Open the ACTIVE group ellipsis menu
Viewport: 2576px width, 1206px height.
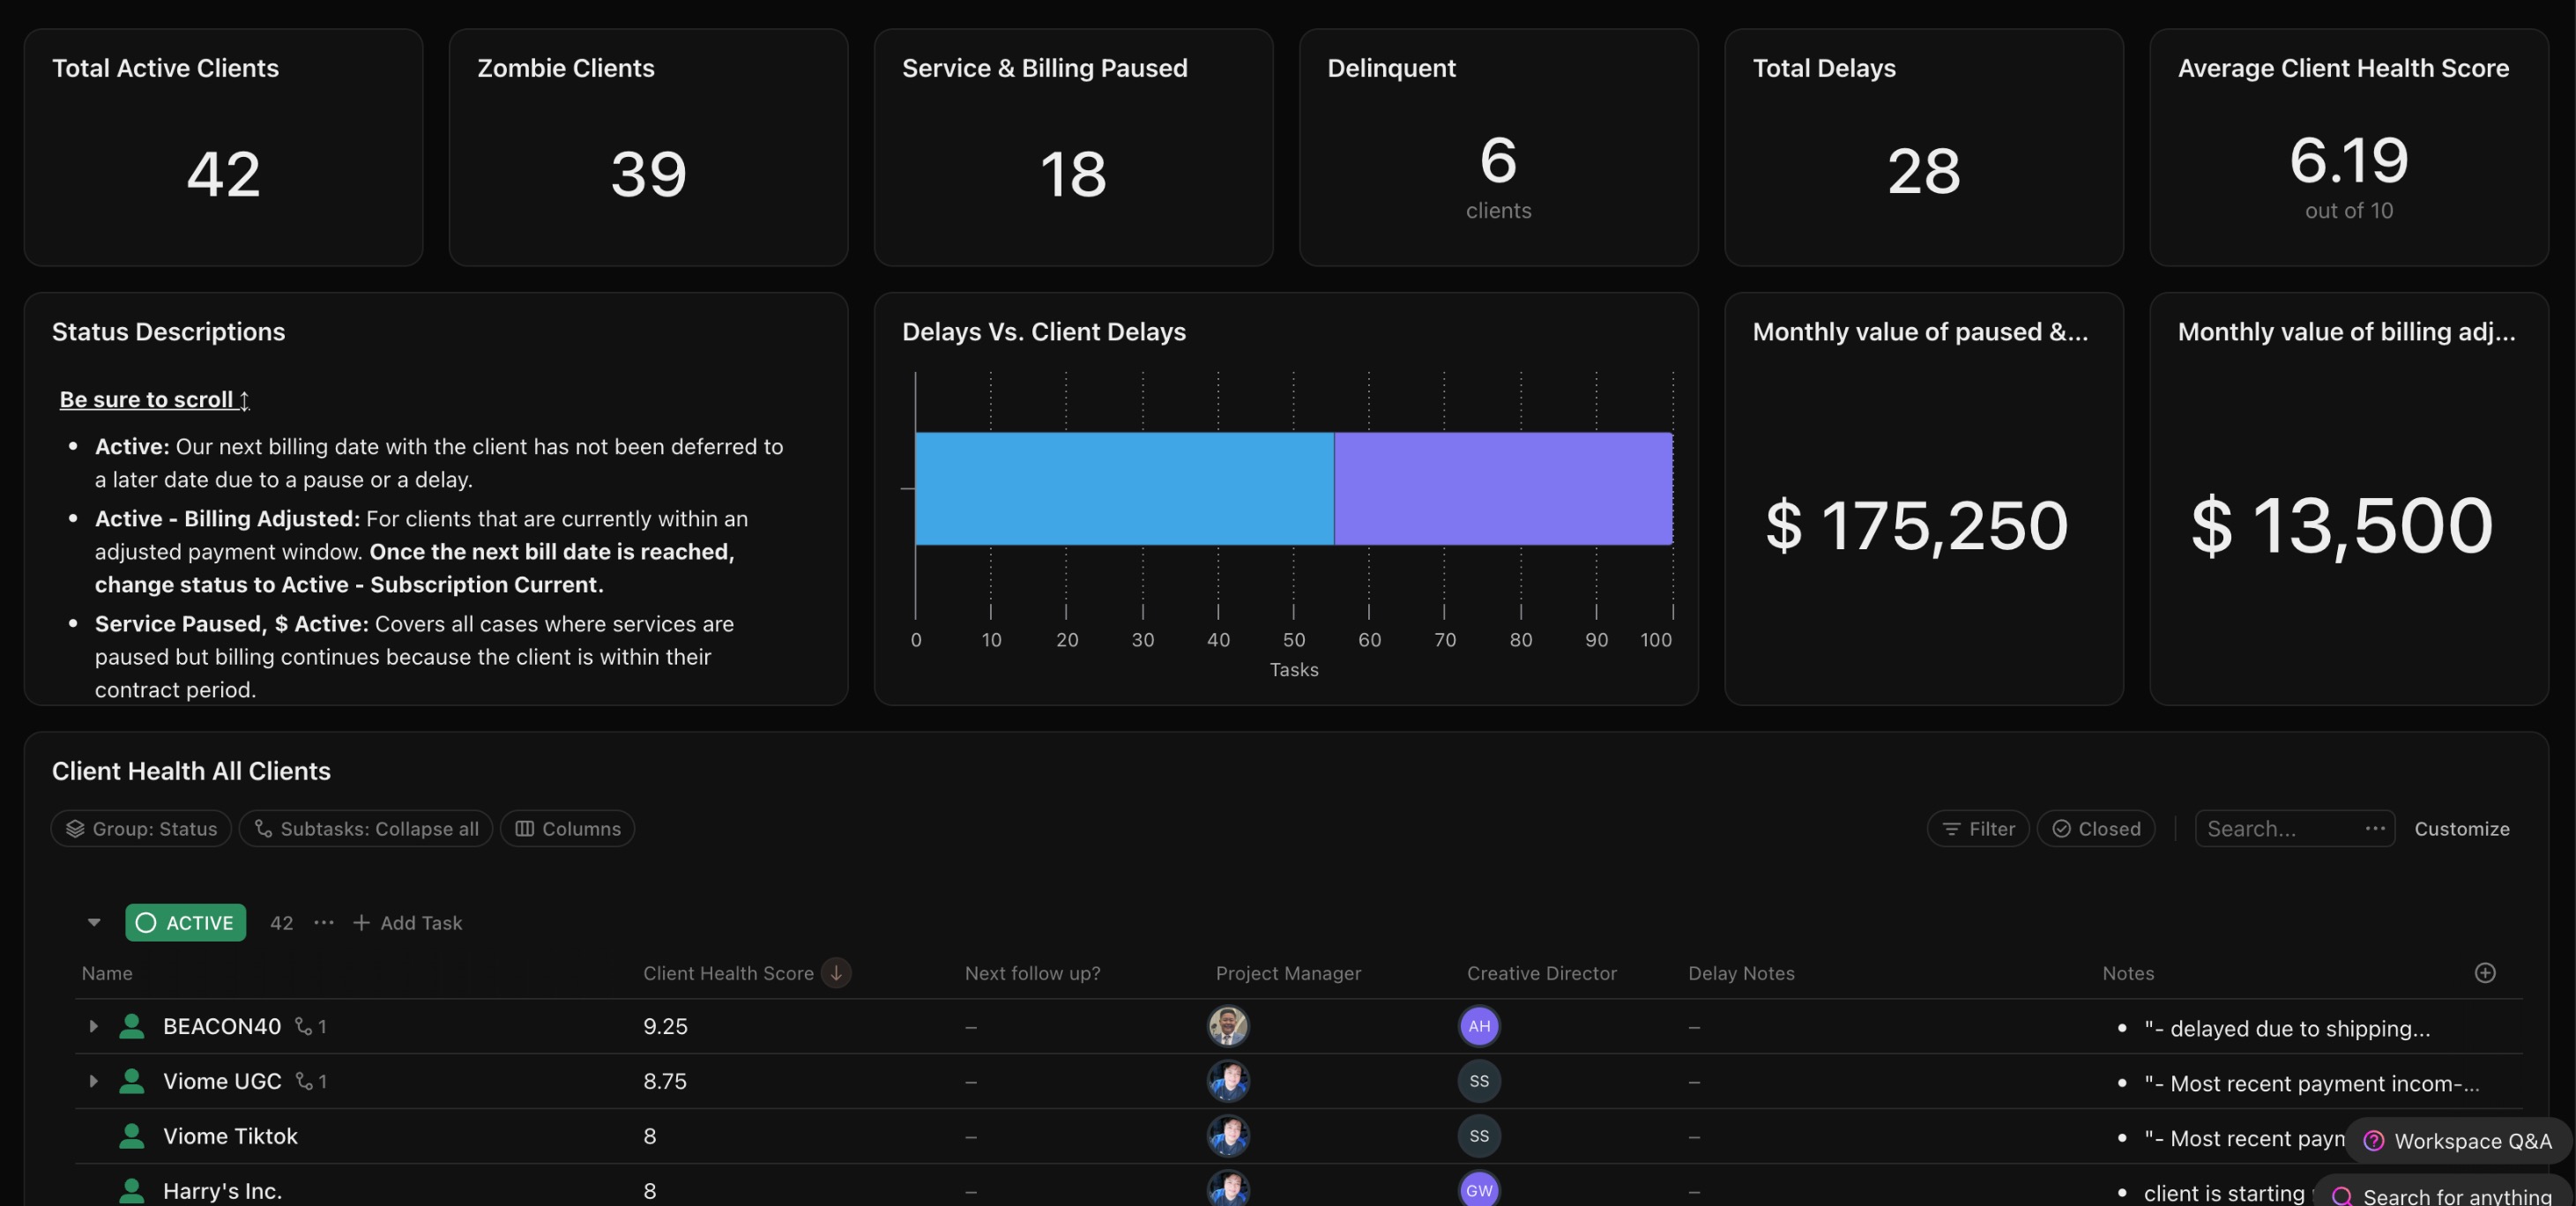(x=323, y=922)
